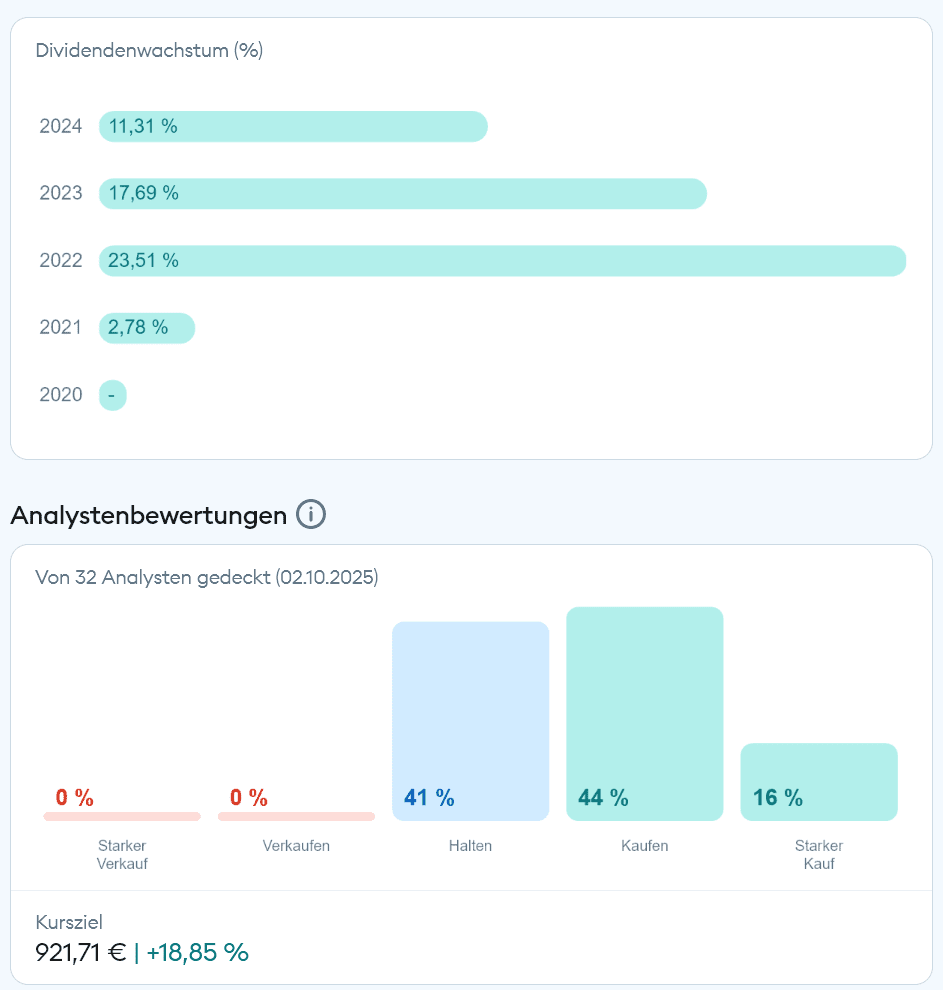Select the 2021 bar with 2,78 %
Image resolution: width=943 pixels, height=990 pixels.
(x=146, y=328)
